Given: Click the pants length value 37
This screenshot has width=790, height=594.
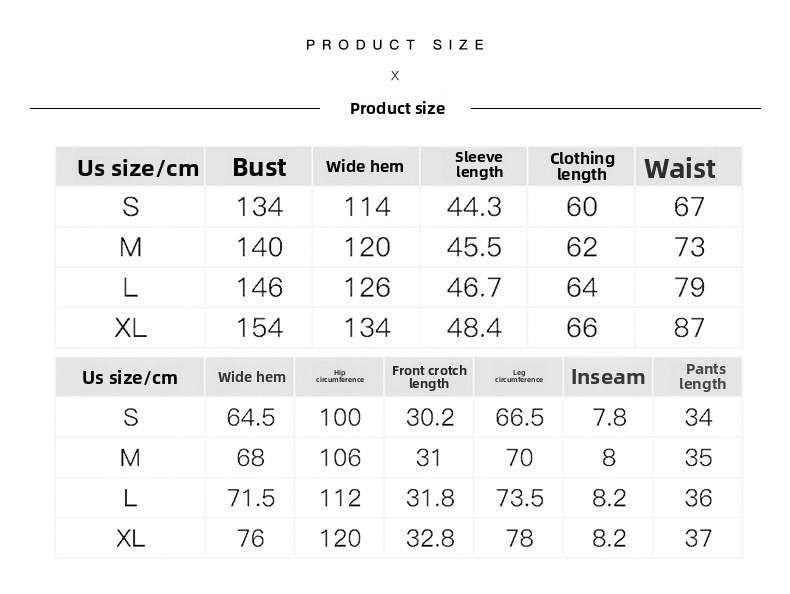Looking at the screenshot, I should 698,539.
